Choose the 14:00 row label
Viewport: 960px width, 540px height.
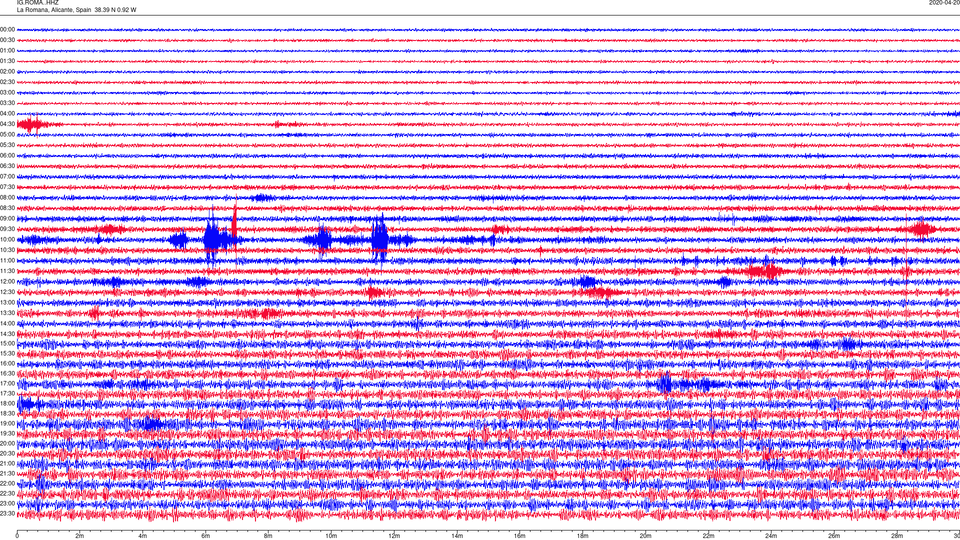(x=7, y=323)
